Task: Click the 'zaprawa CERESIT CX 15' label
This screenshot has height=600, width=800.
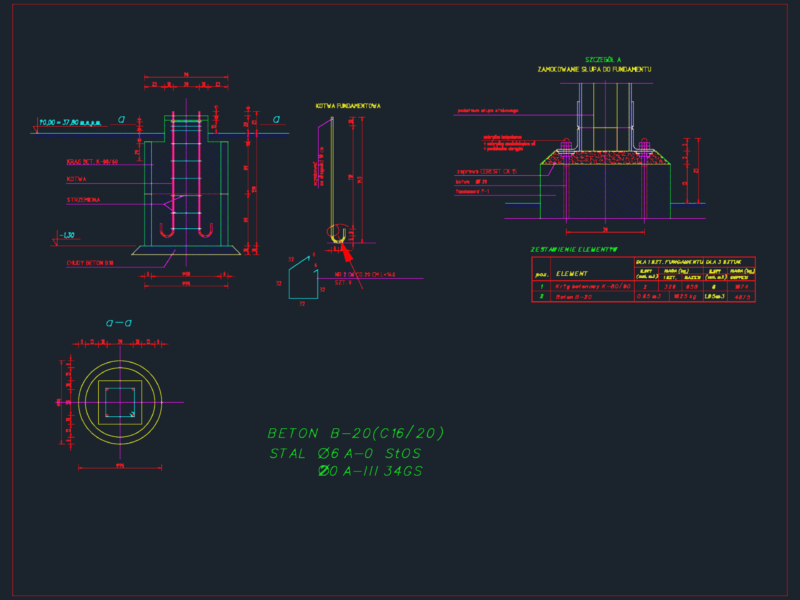Action: coord(487,171)
